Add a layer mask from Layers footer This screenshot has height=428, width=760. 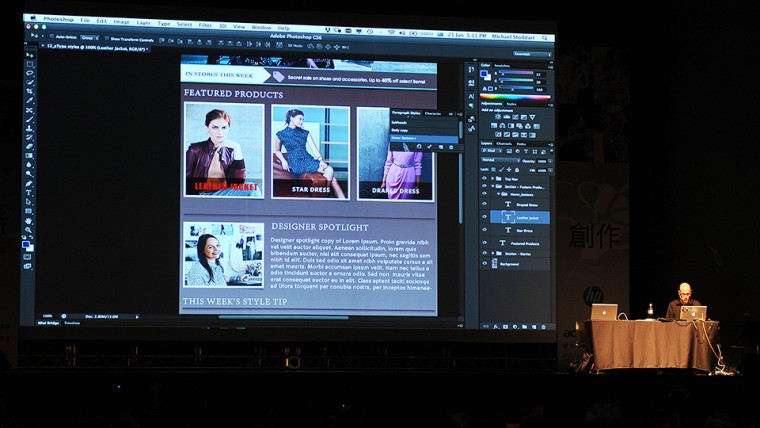coord(506,327)
